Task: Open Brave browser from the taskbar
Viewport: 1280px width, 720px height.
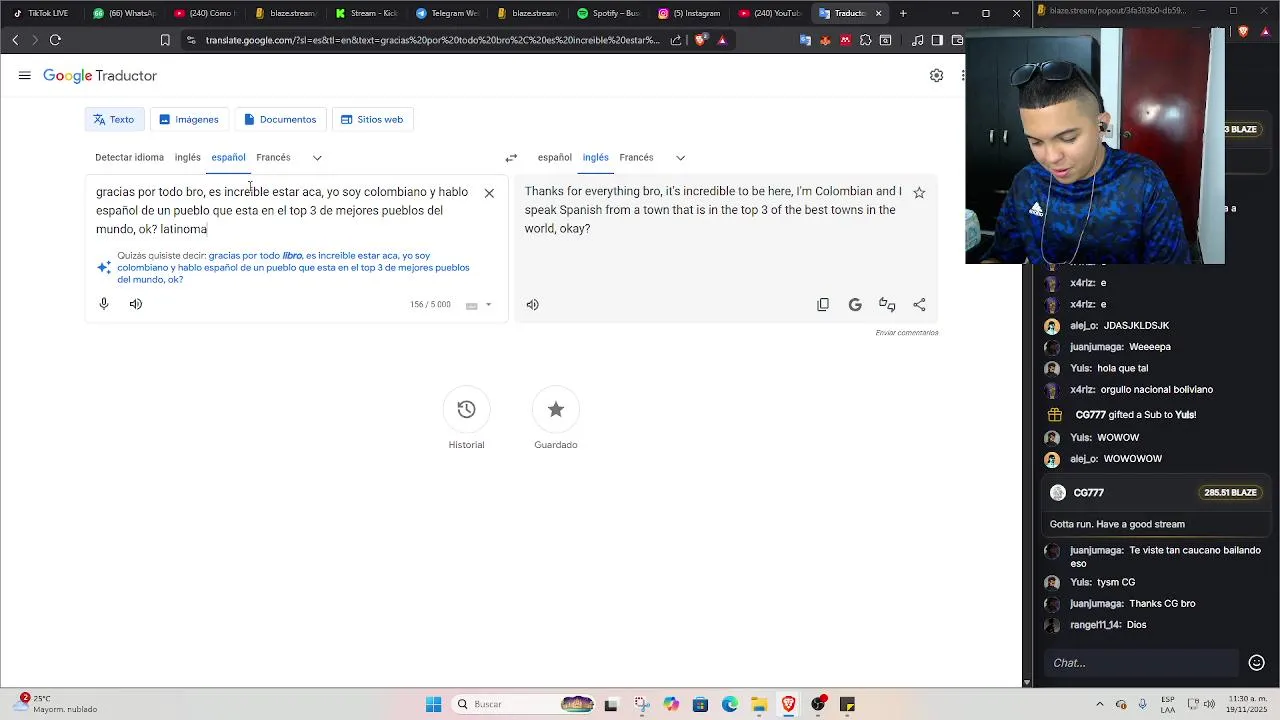Action: point(788,705)
